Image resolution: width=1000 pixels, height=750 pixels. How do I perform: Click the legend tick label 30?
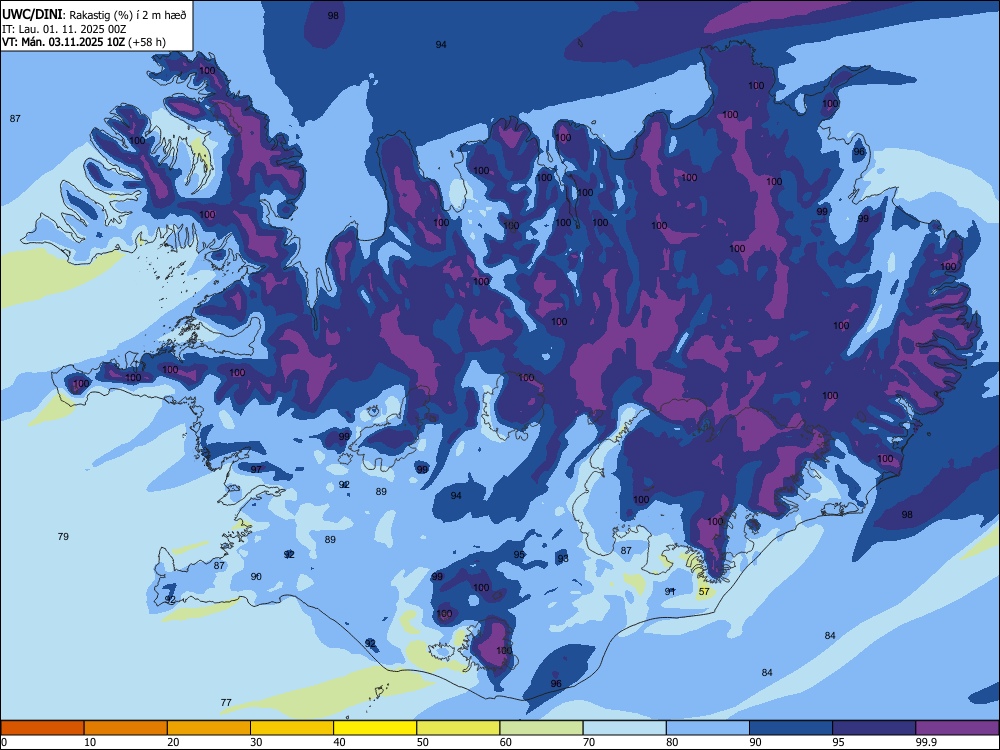point(256,742)
